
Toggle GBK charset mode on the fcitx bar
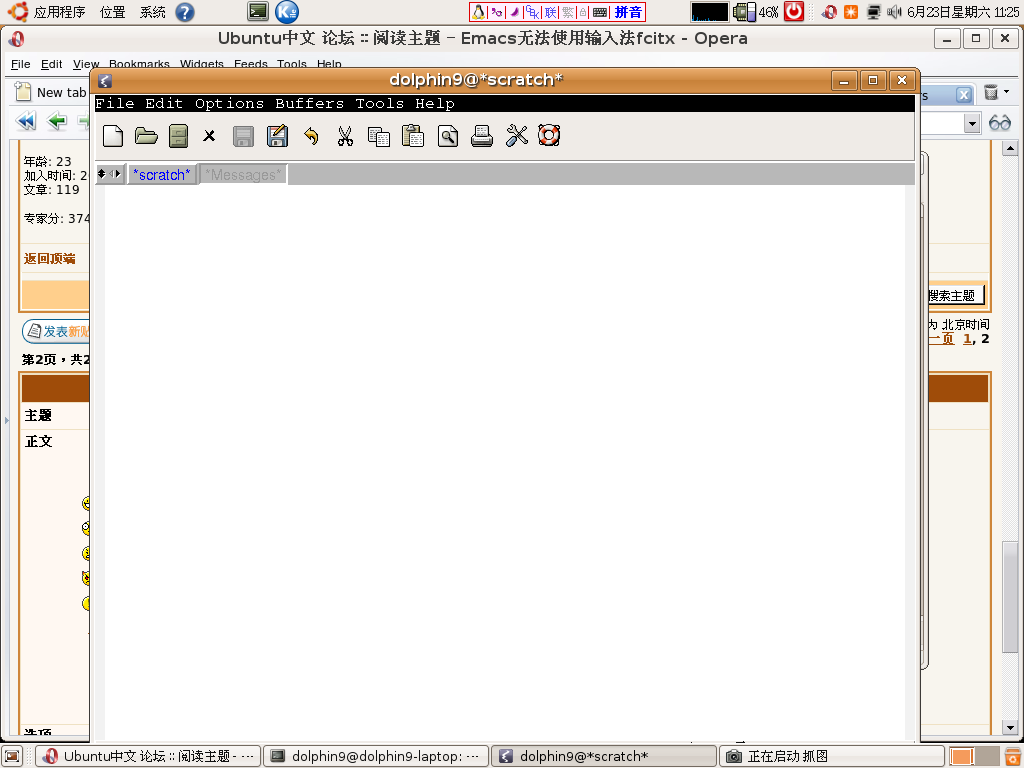tap(532, 12)
